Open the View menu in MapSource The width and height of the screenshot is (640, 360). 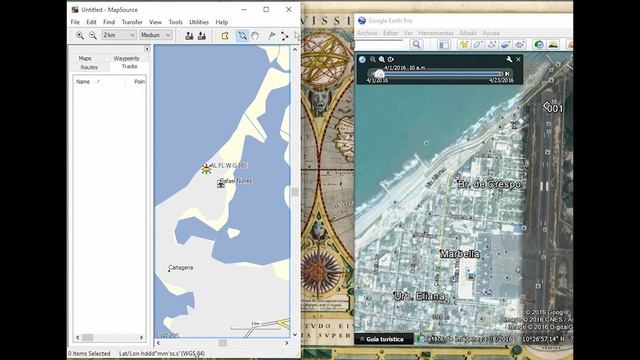pyautogui.click(x=155, y=22)
